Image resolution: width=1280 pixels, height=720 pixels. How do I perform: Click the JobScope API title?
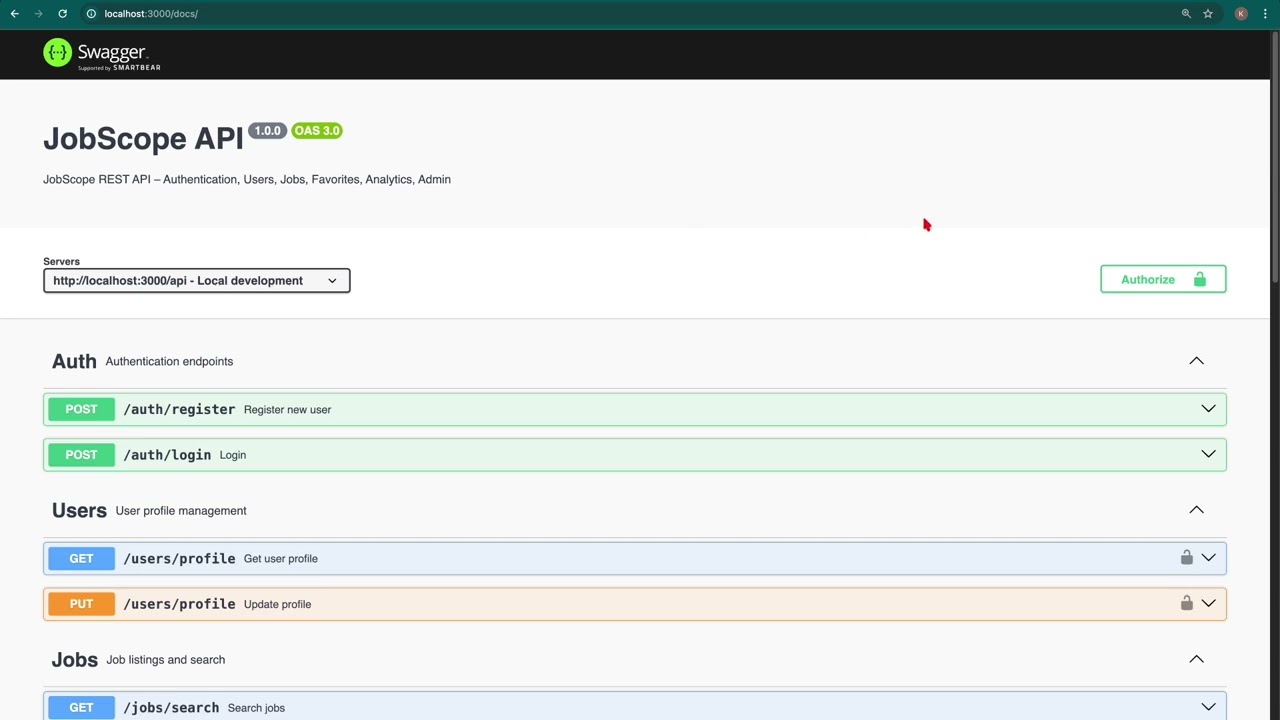pyautogui.click(x=143, y=138)
